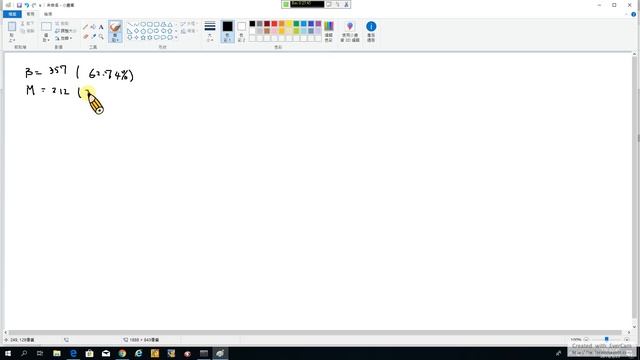Open the shape Outline dropdown
The image size is (640, 360).
189,24
